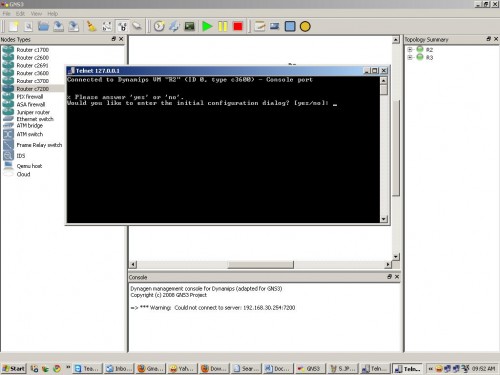The width and height of the screenshot is (500, 375).
Task: Click the Add a note icon
Action: (x=260, y=26)
